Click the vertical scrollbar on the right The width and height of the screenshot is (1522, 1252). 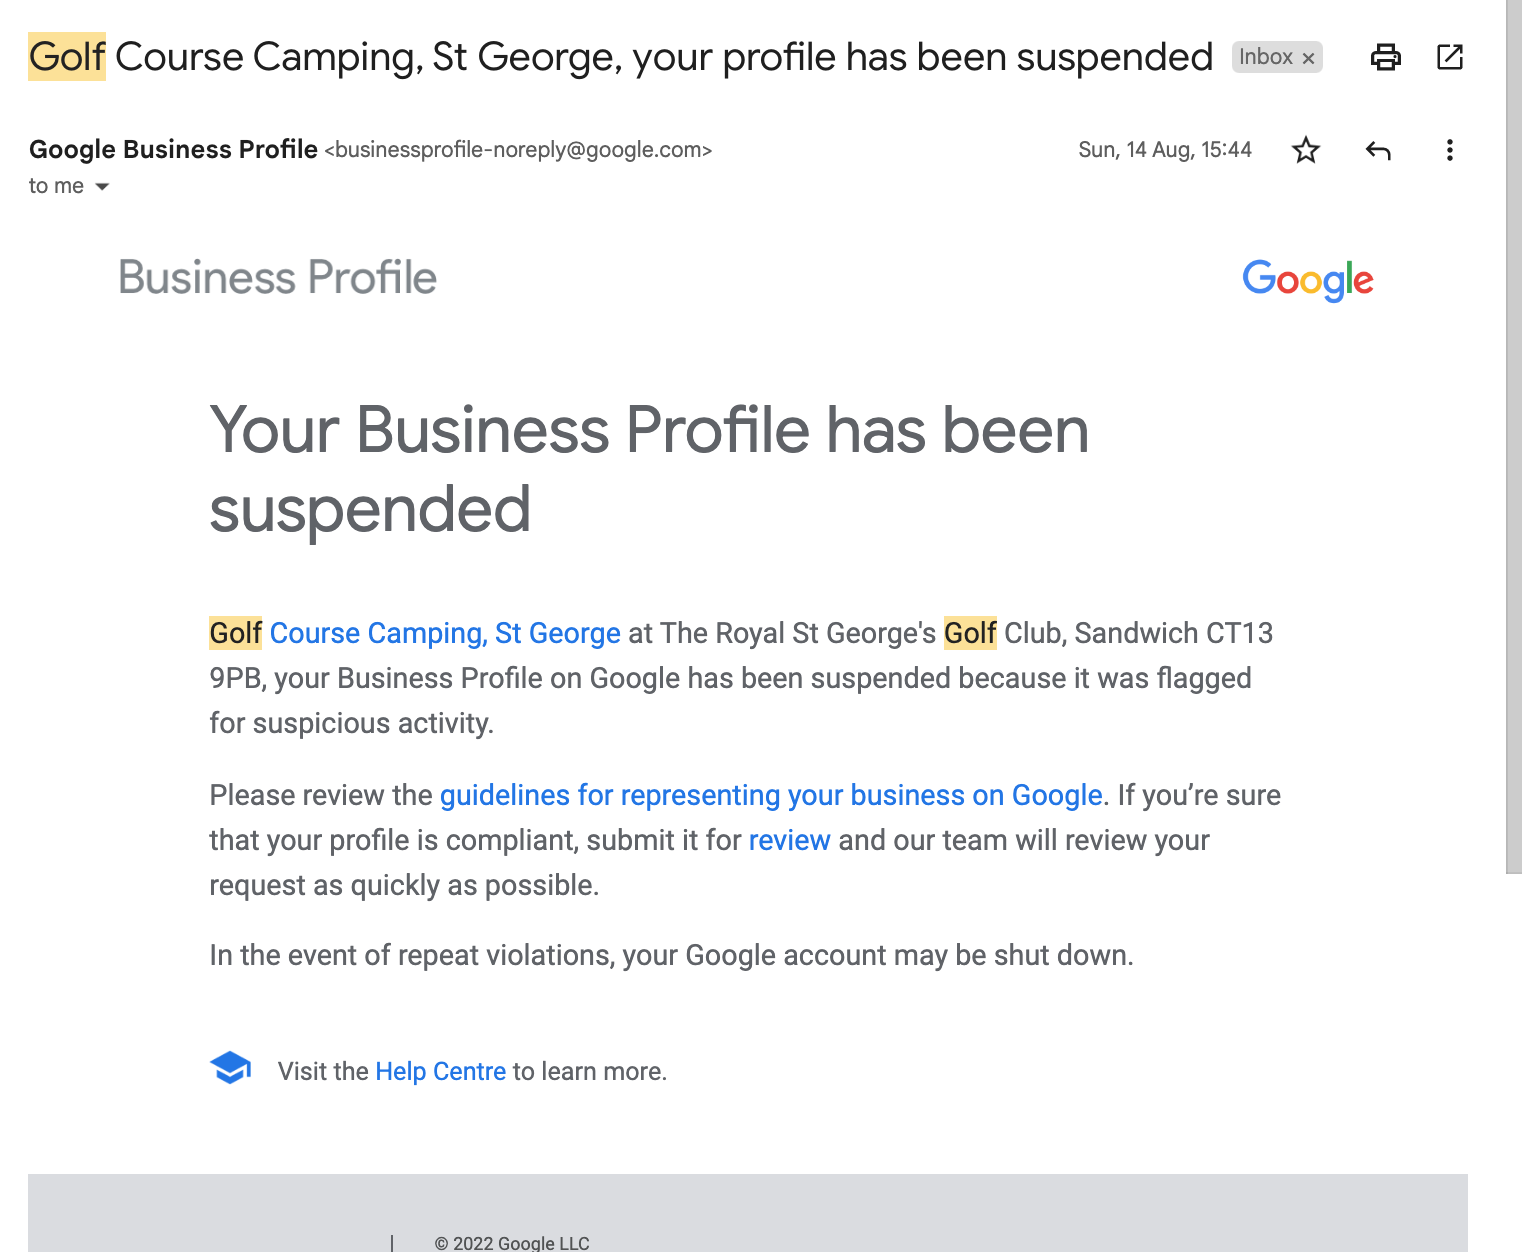[x=1514, y=436]
